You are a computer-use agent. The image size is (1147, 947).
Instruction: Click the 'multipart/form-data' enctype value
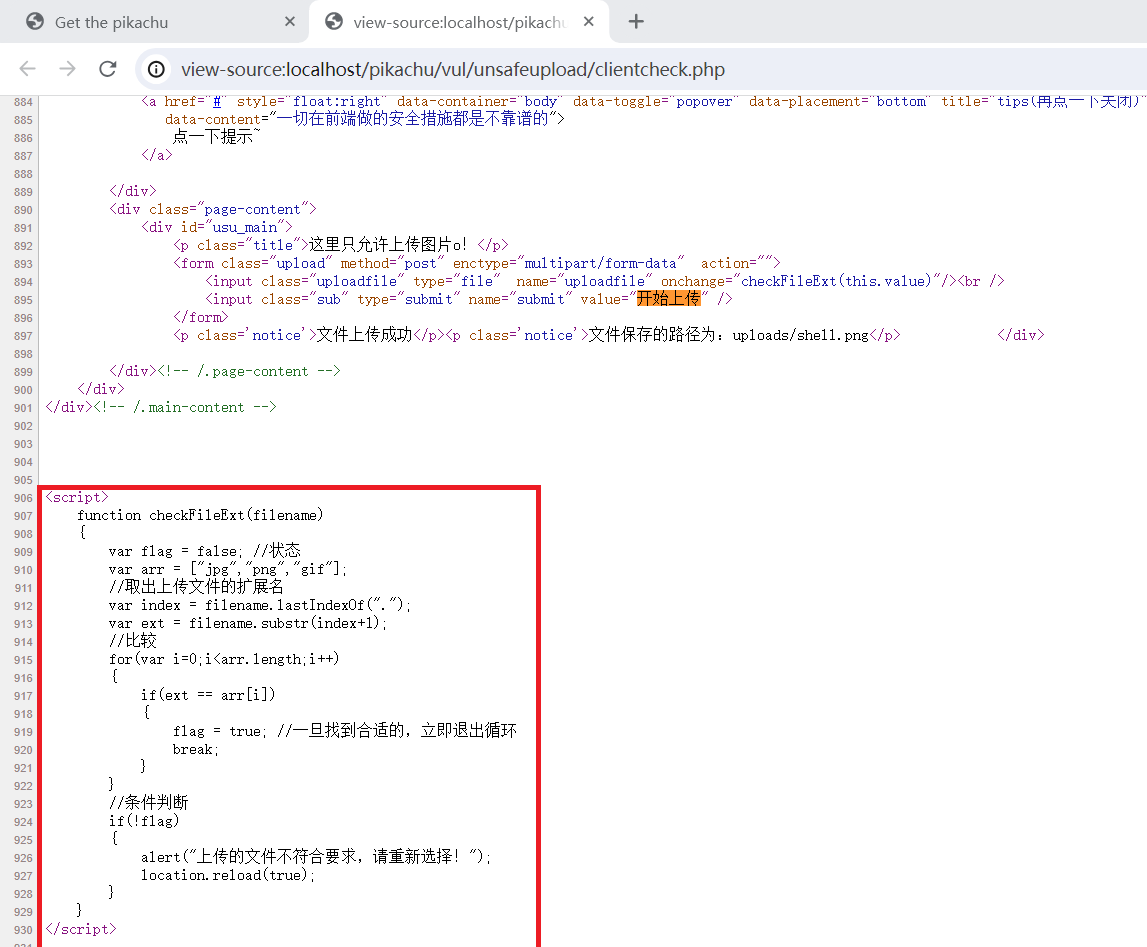600,263
